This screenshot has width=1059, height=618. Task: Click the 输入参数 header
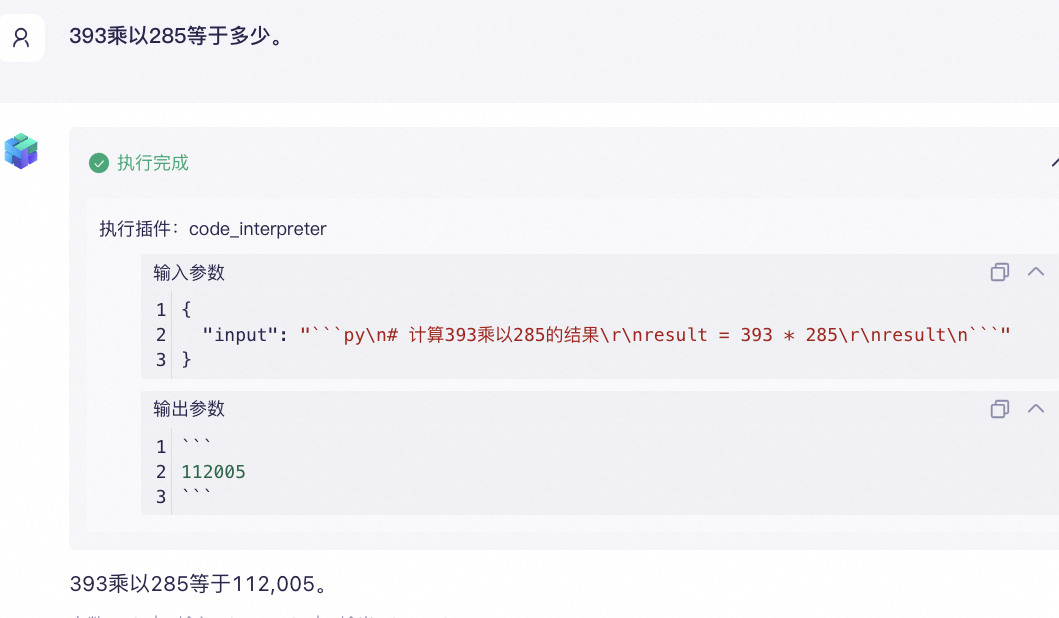click(x=189, y=272)
